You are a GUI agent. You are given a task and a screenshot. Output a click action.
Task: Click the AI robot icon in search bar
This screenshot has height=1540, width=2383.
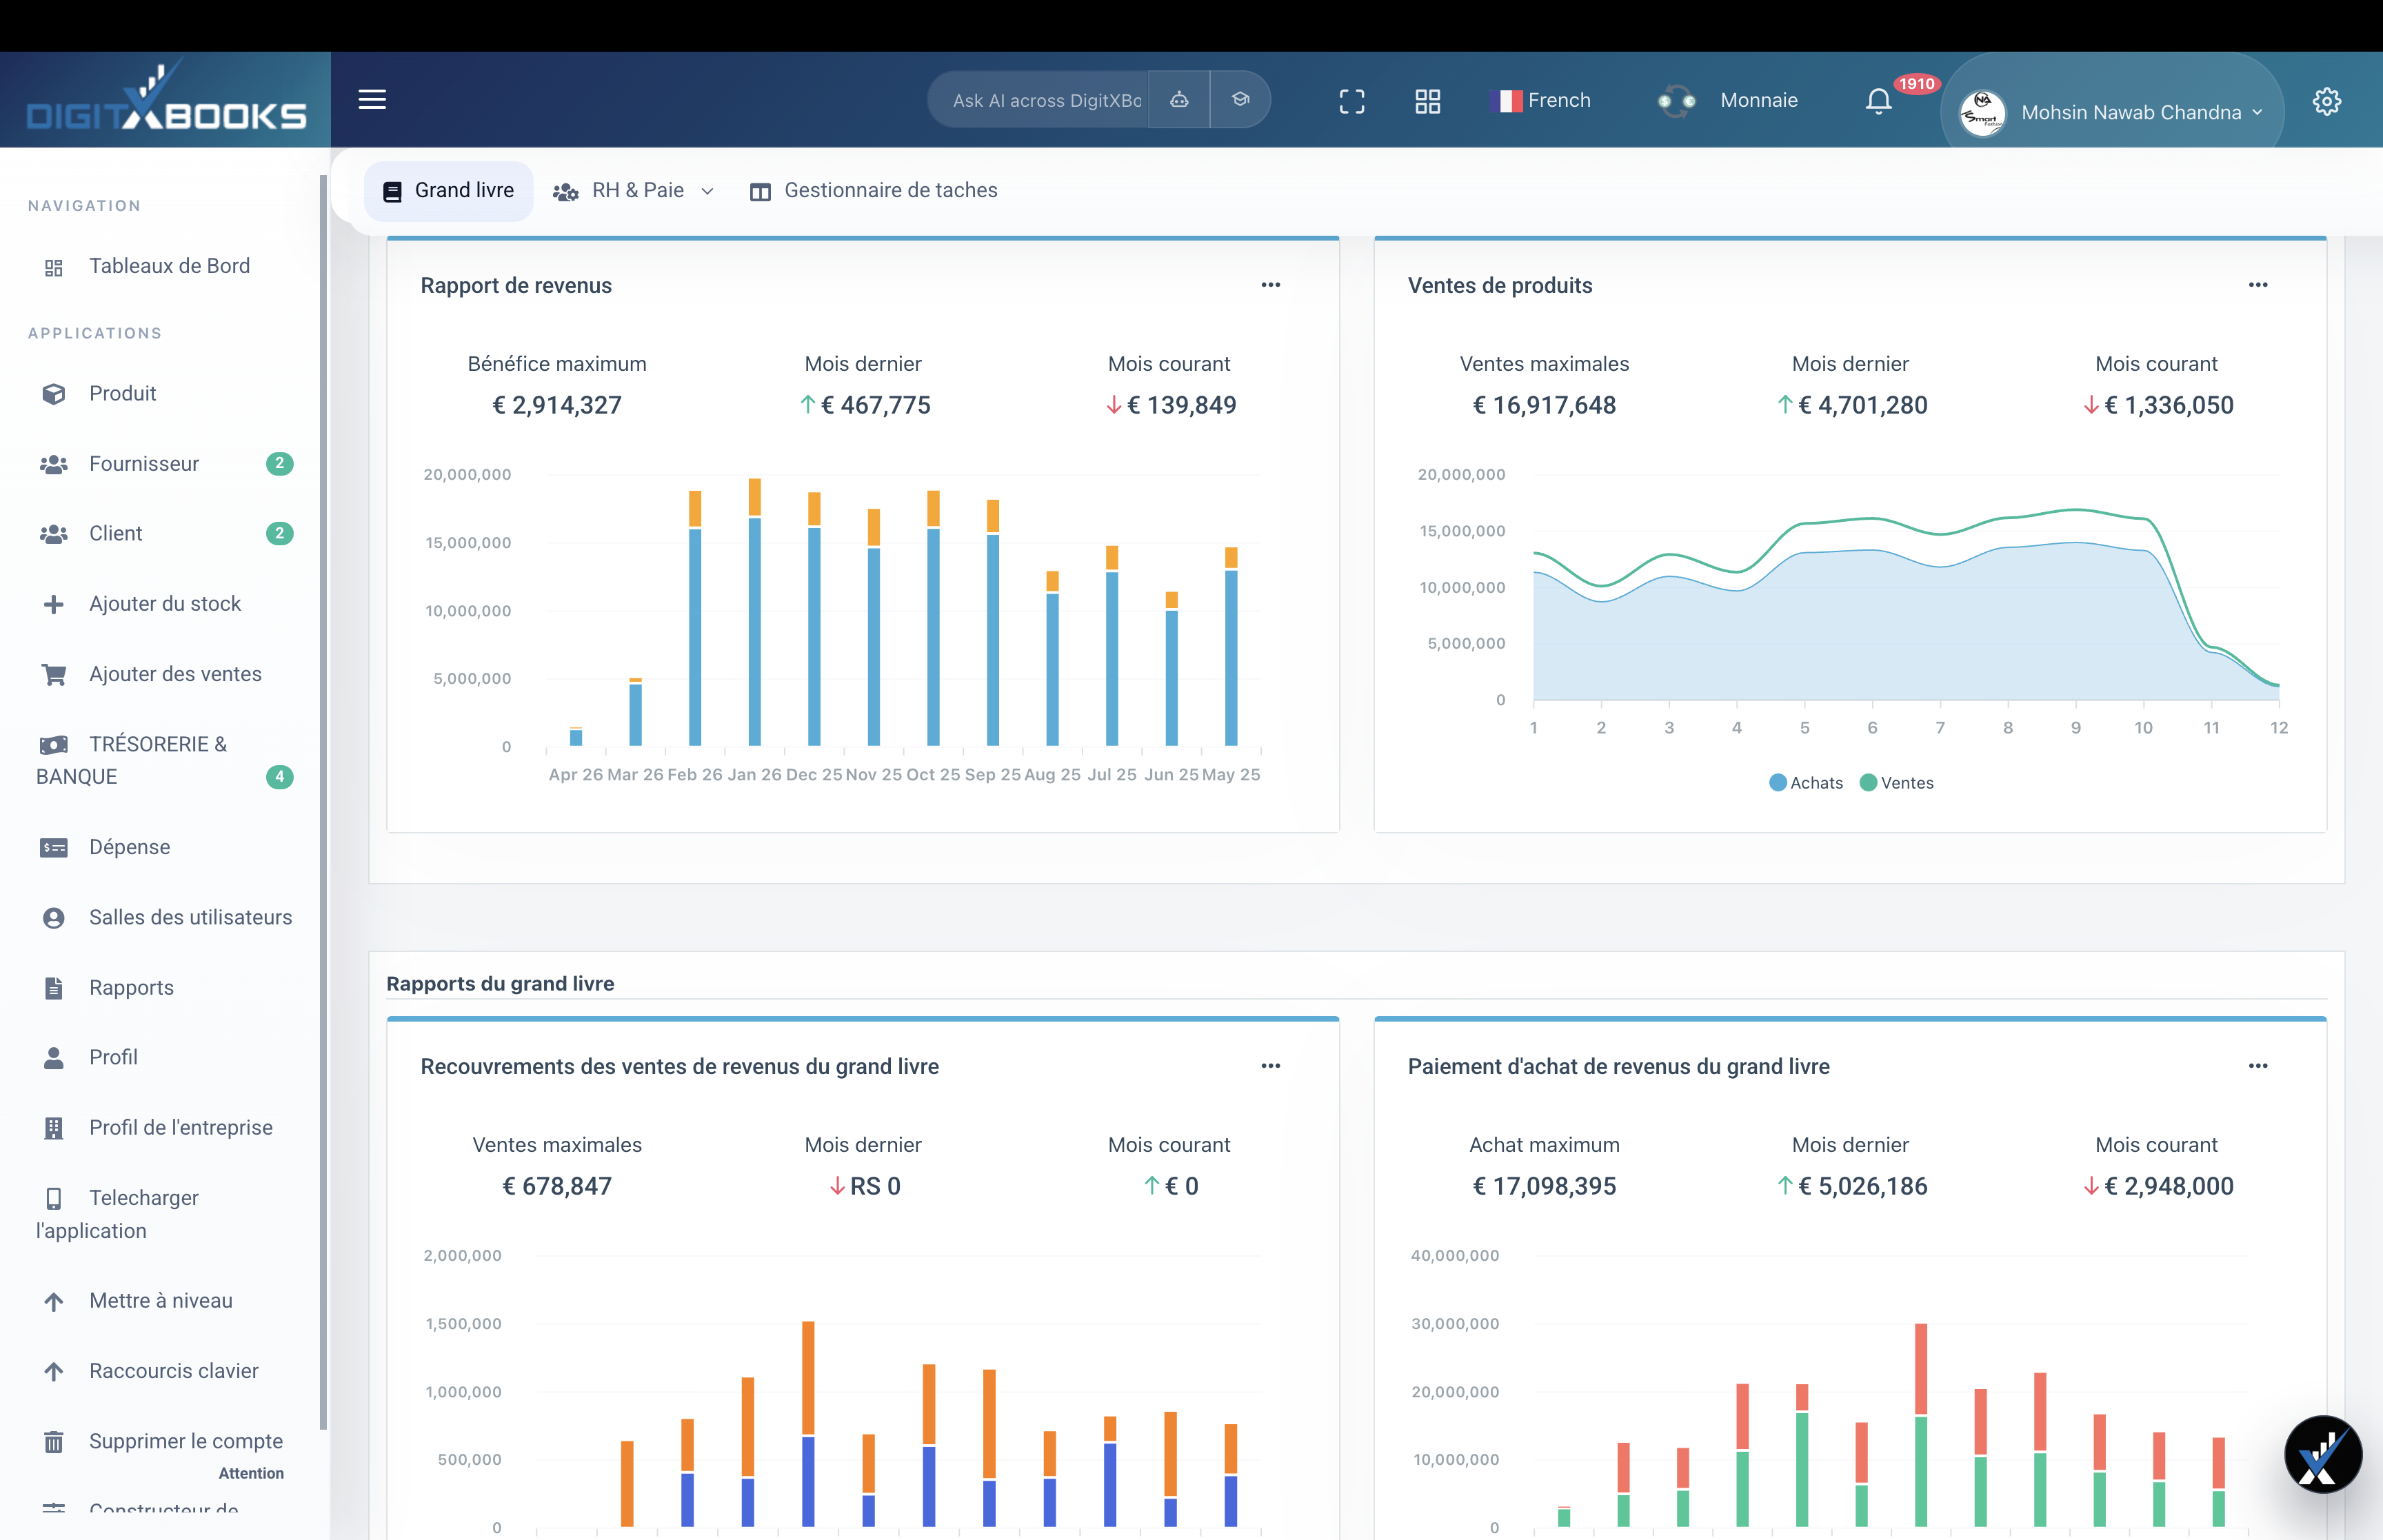tap(1179, 100)
